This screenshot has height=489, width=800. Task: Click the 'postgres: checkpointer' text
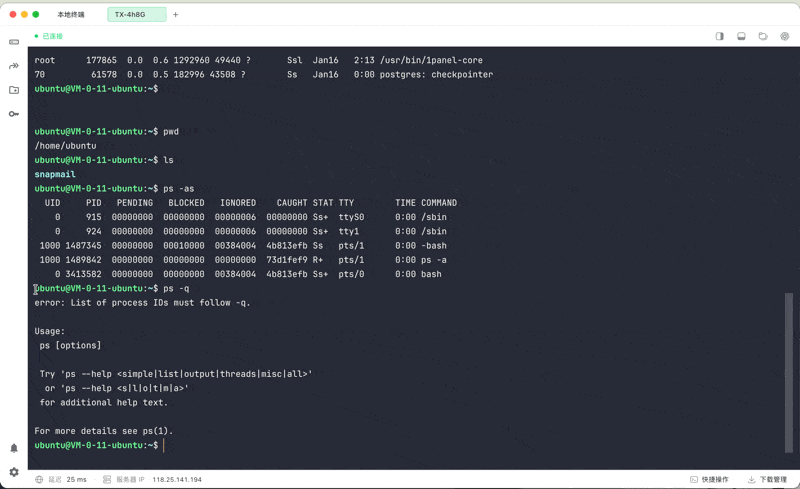pyautogui.click(x=436, y=74)
